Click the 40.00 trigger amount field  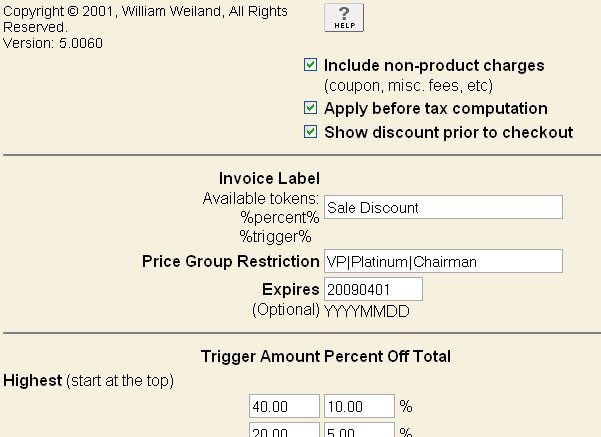pyautogui.click(x=283, y=407)
